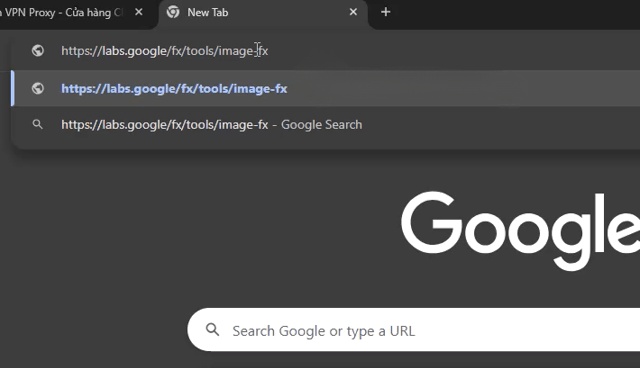Choose the highlighted labs.google image-fx suggestion
The height and width of the screenshot is (368, 640).
(325, 89)
